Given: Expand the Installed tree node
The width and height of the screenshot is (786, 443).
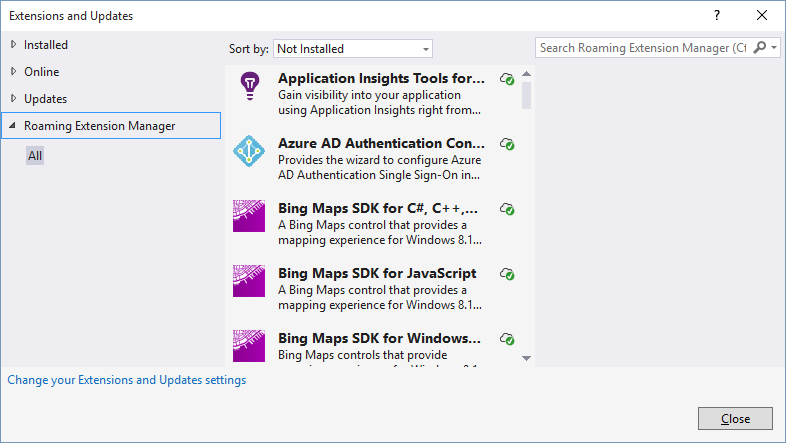Looking at the screenshot, I should [x=13, y=45].
